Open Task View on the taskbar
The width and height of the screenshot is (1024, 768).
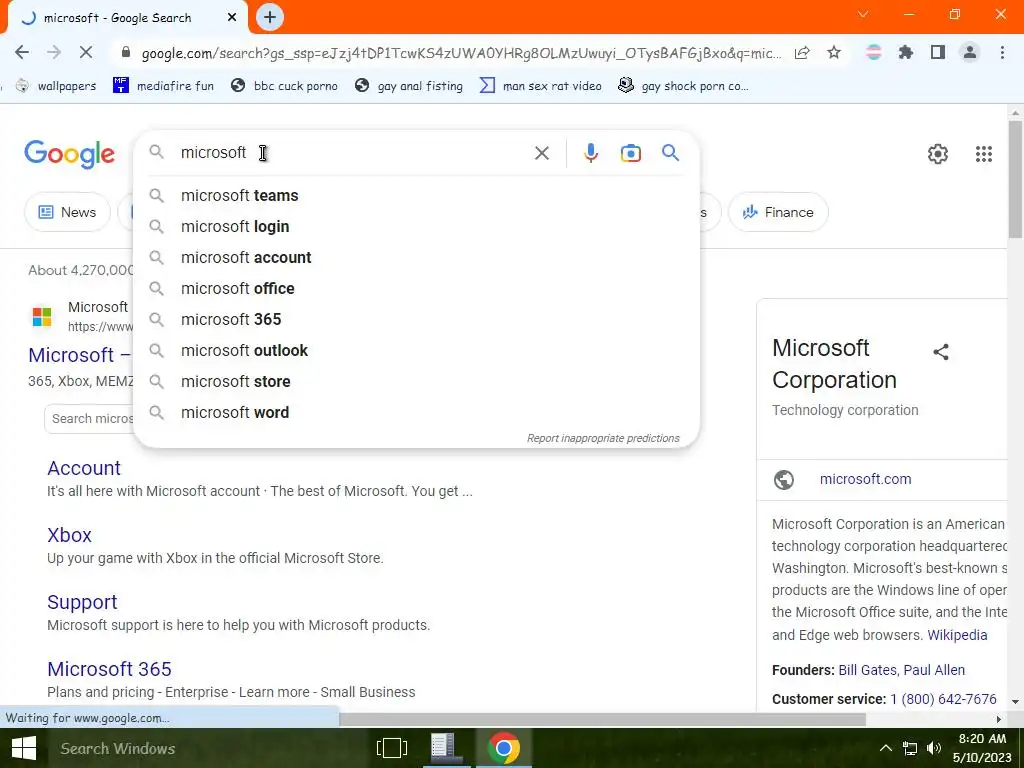392,748
